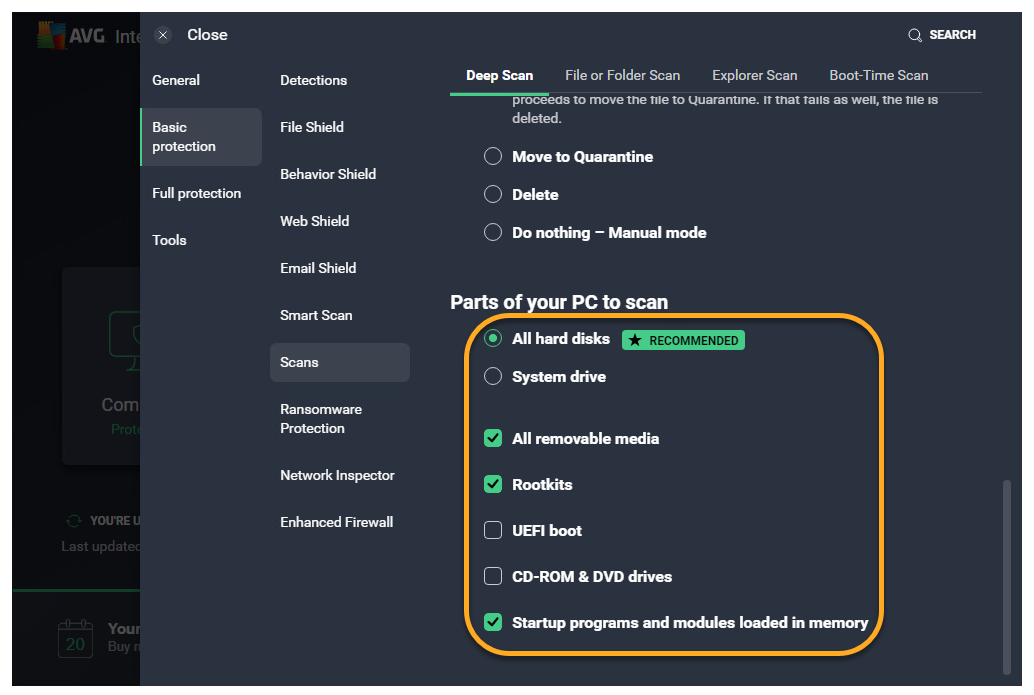Switch to the Explorer Scan tab

pos(754,75)
